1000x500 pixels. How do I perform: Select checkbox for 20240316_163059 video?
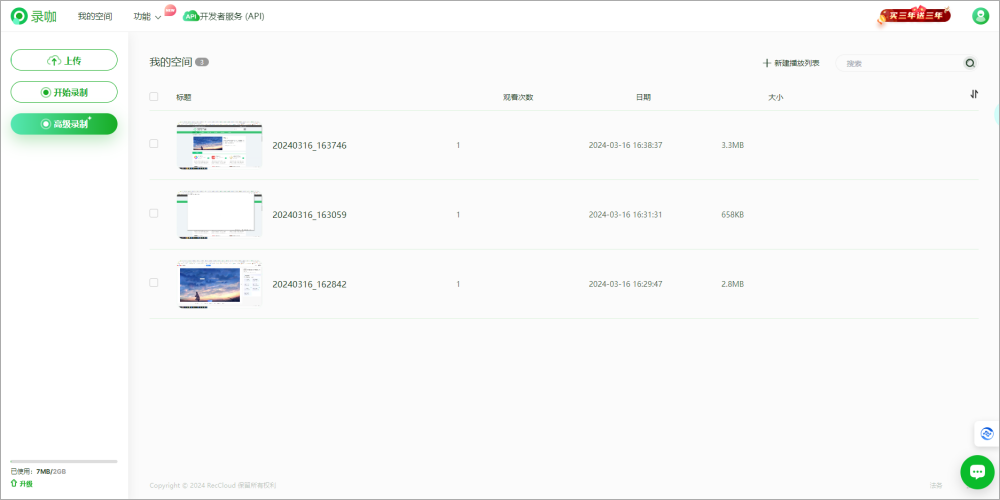click(x=154, y=213)
